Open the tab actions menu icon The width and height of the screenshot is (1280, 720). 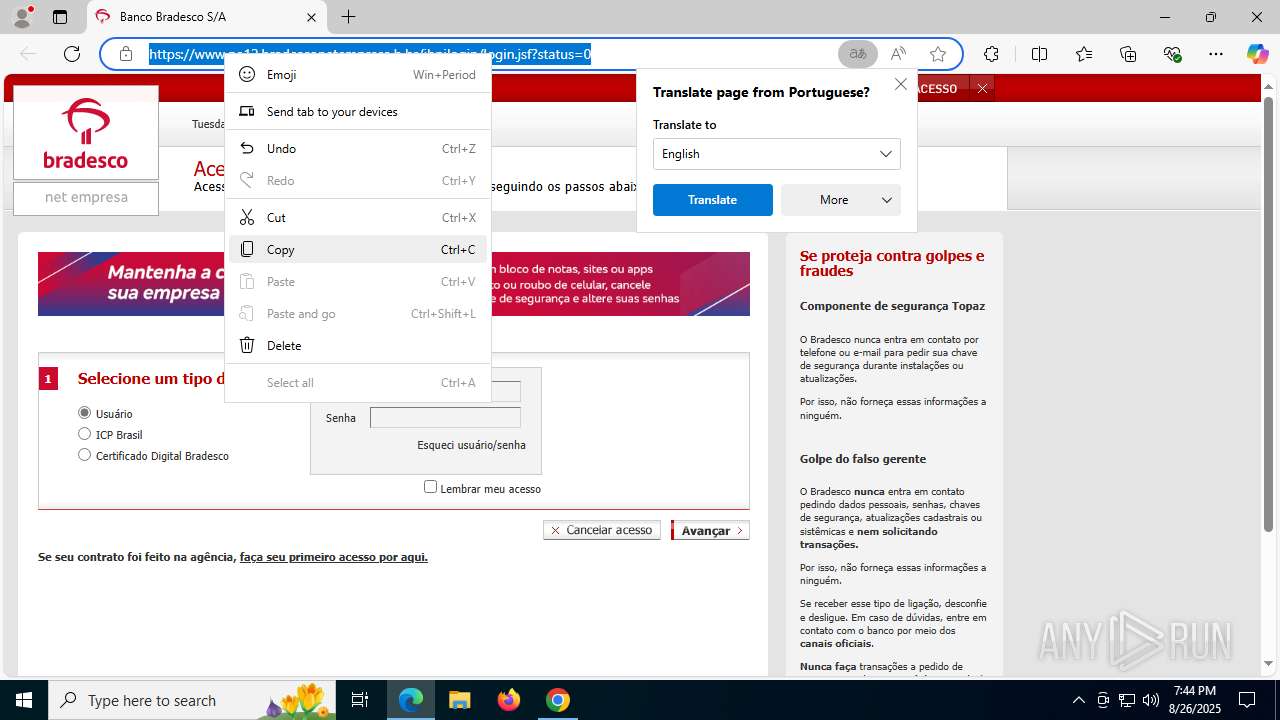click(60, 17)
